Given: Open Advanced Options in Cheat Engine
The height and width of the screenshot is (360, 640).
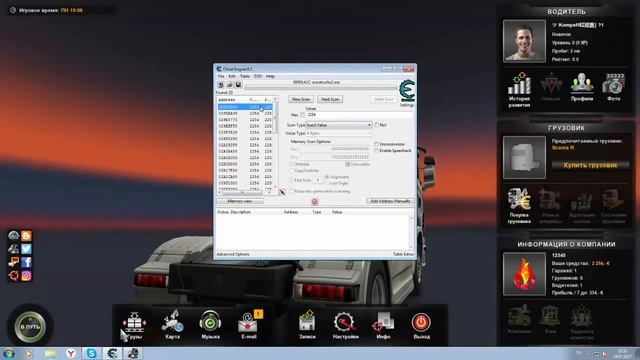Looking at the screenshot, I should [233, 254].
